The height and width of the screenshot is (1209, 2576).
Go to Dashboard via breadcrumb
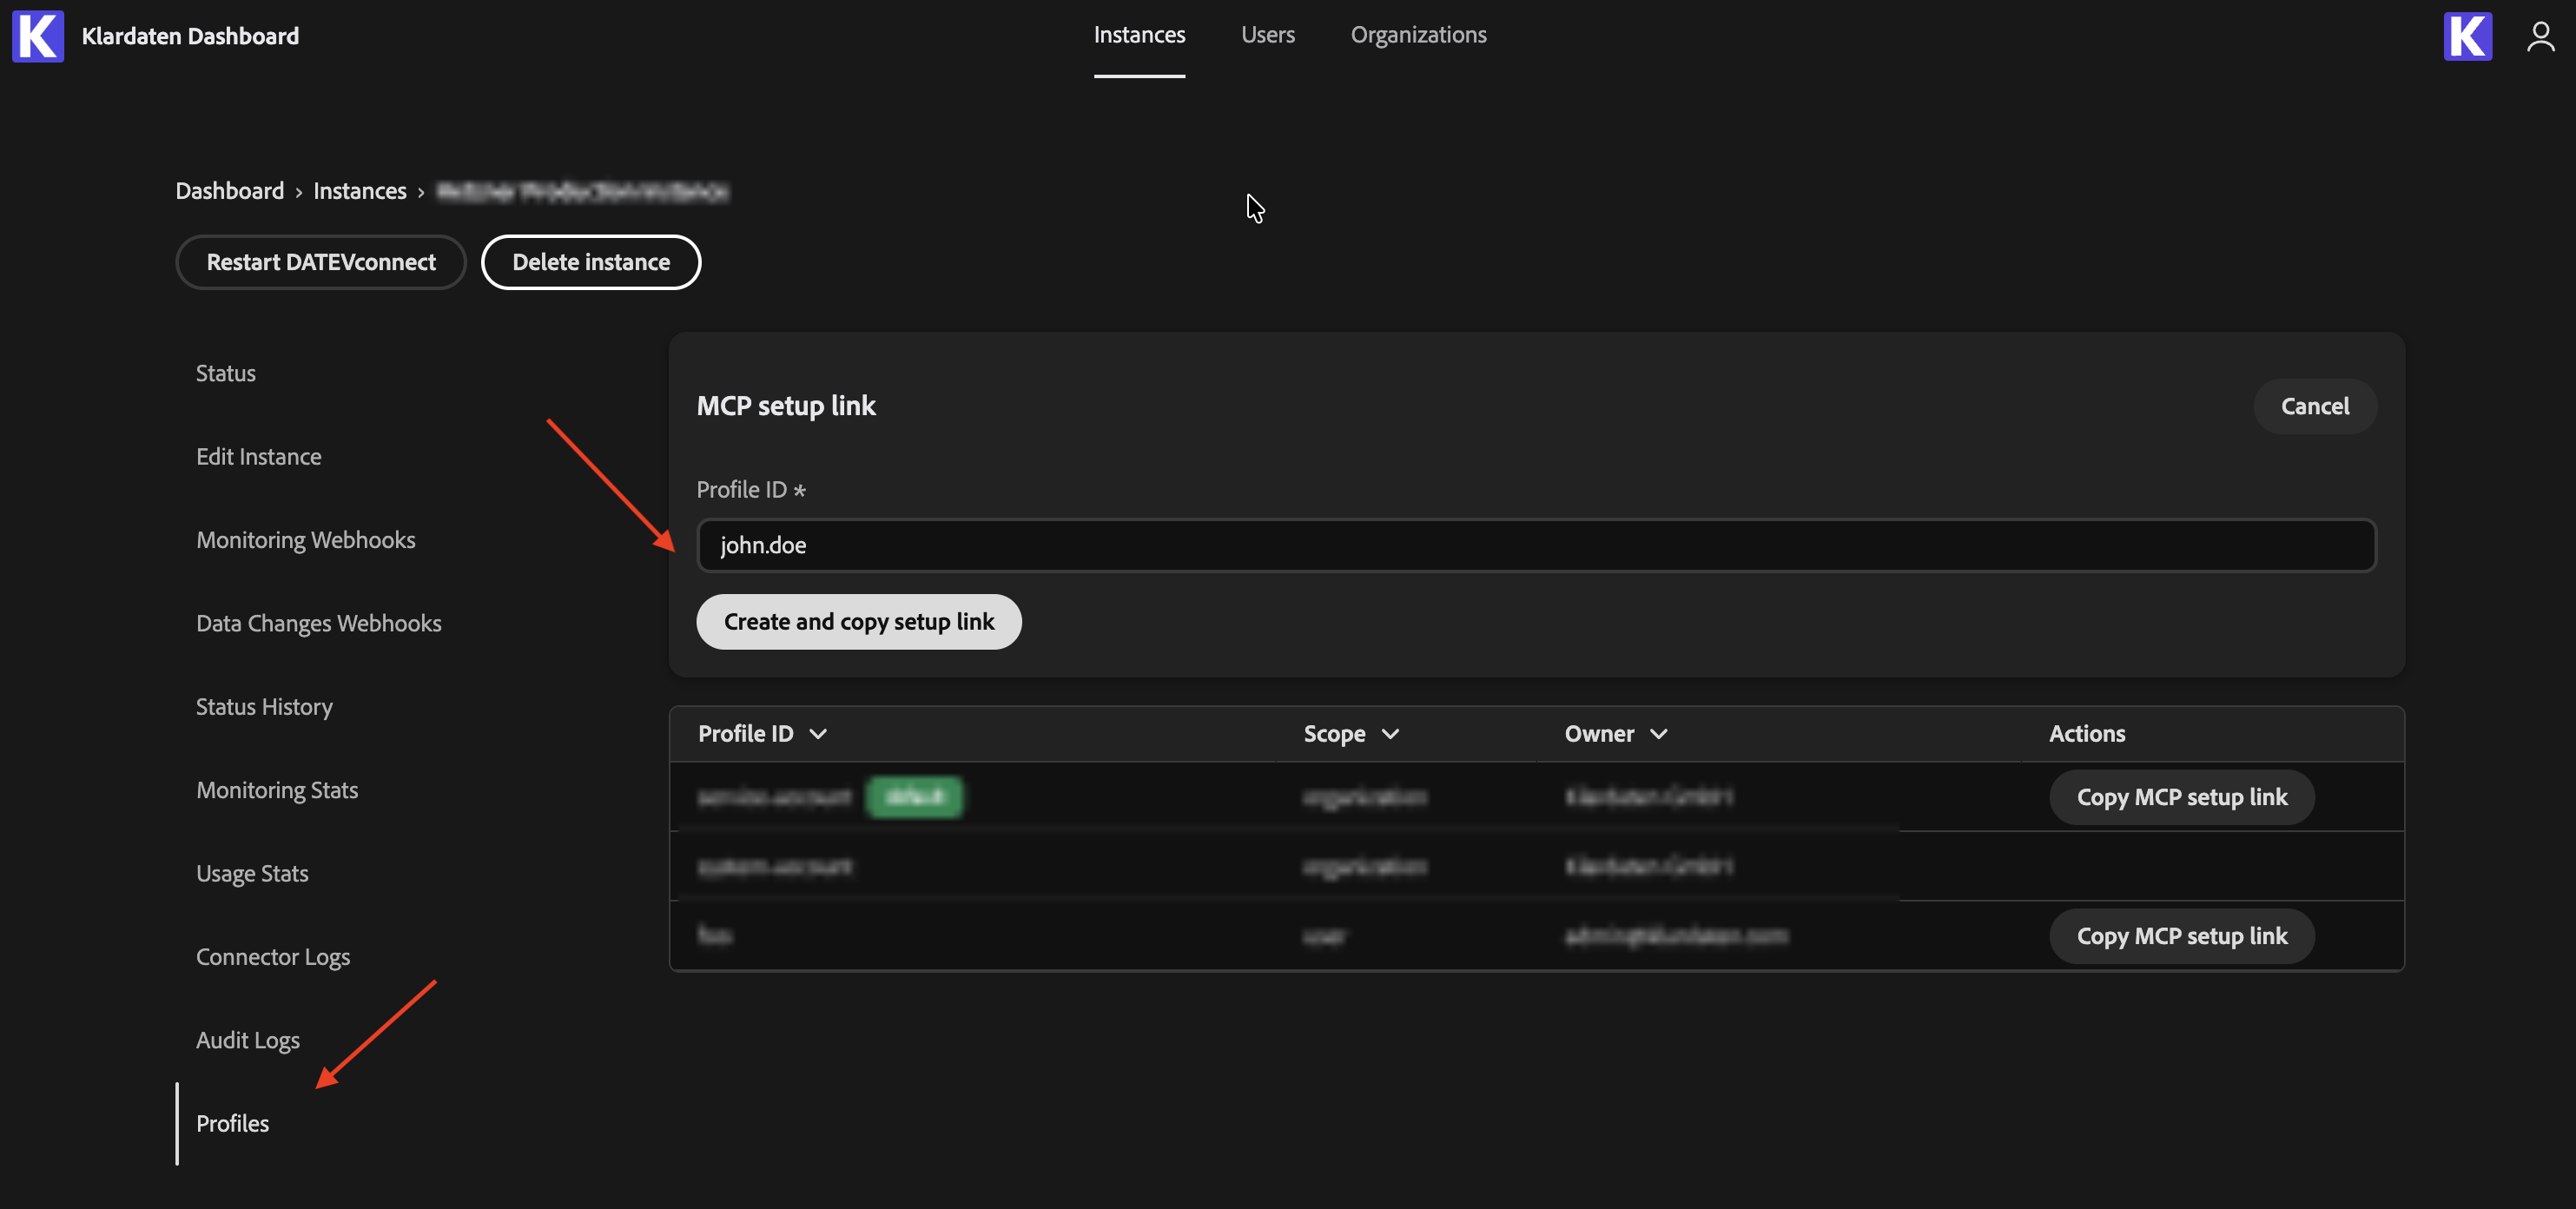point(230,191)
